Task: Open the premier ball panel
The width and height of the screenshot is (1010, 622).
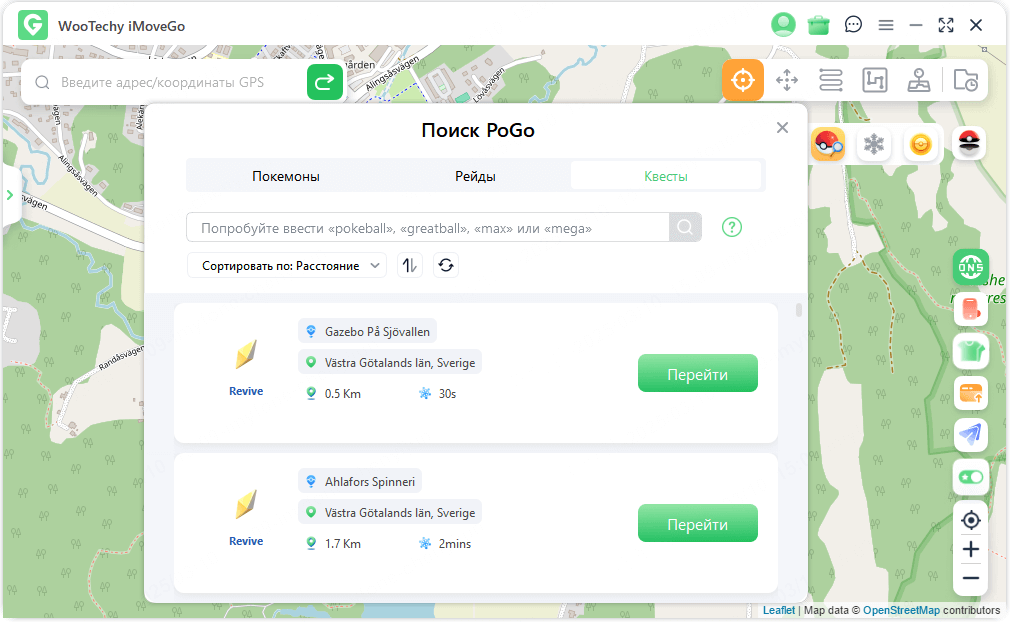Action: (x=968, y=143)
